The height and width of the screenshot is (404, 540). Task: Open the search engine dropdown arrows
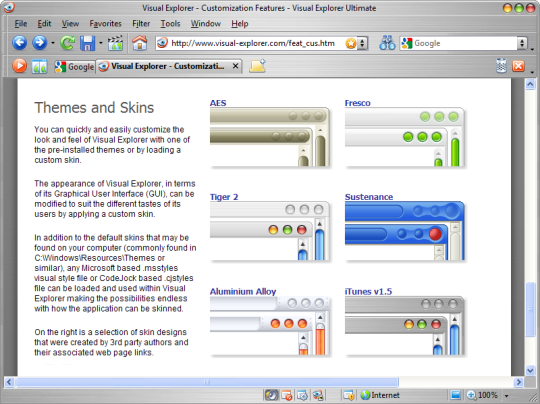pyautogui.click(x=522, y=43)
